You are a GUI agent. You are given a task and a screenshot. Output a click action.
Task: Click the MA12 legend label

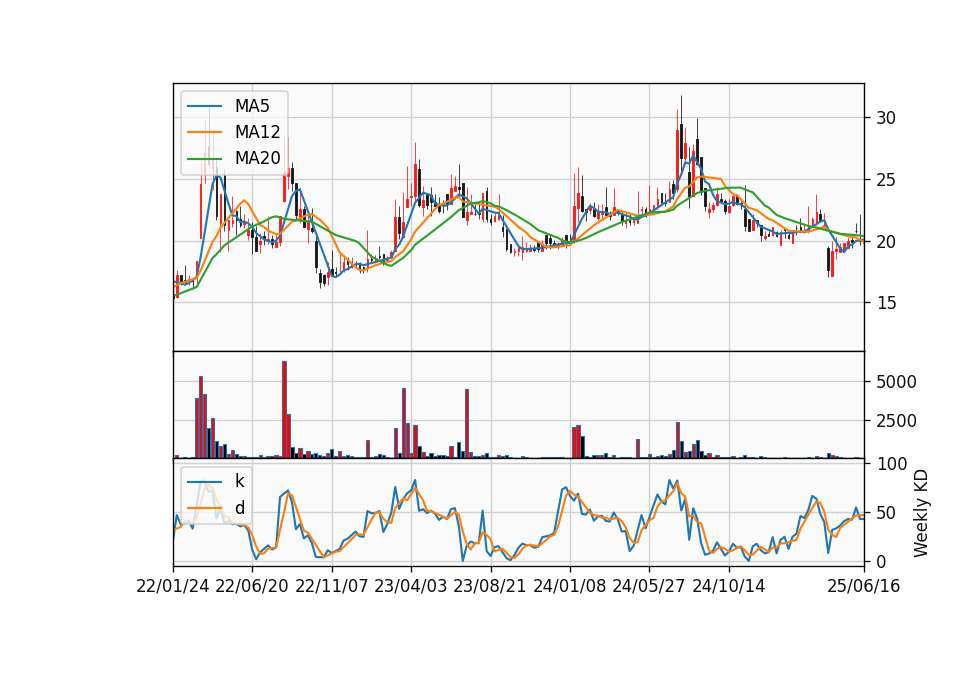click(x=257, y=132)
